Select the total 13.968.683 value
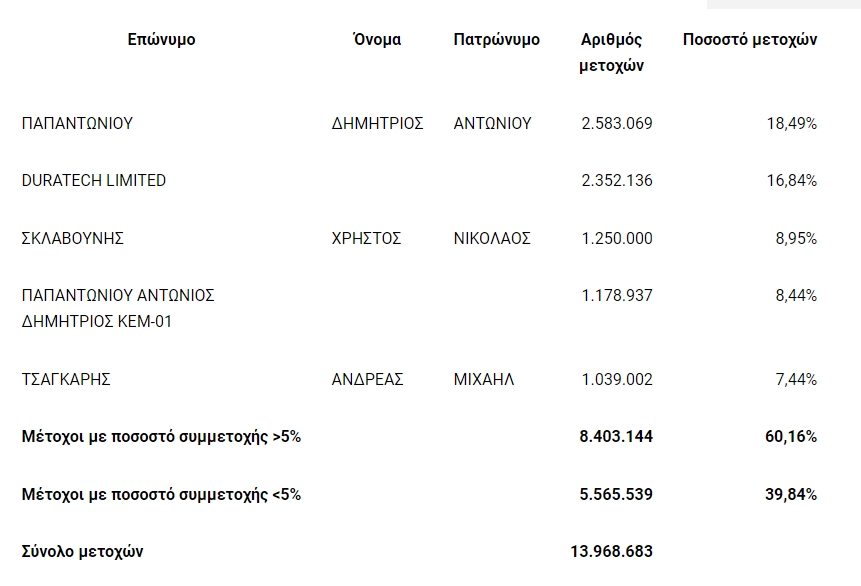The width and height of the screenshot is (861, 586). (612, 551)
